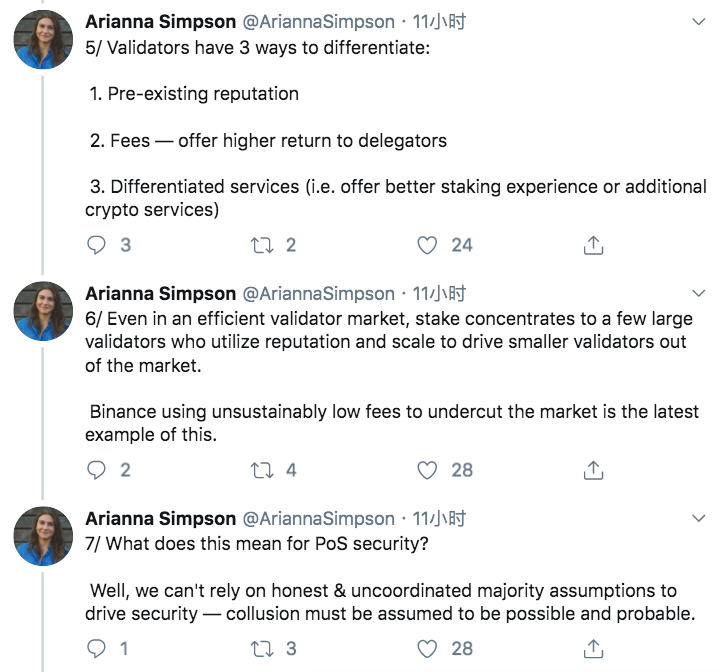
Task: Open Arianna Simpson's avatar on tweet 6/
Action: coord(43,311)
